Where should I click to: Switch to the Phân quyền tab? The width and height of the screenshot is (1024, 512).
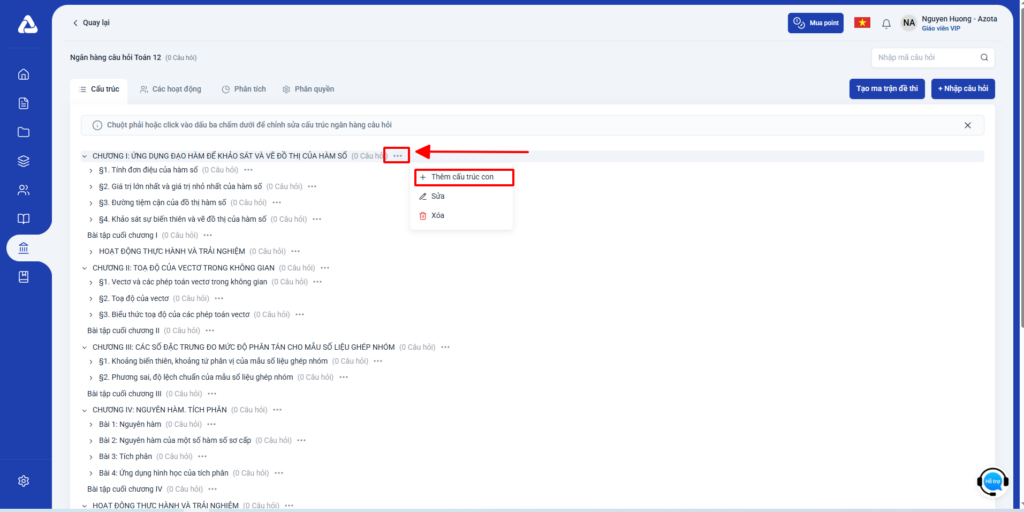coord(308,89)
